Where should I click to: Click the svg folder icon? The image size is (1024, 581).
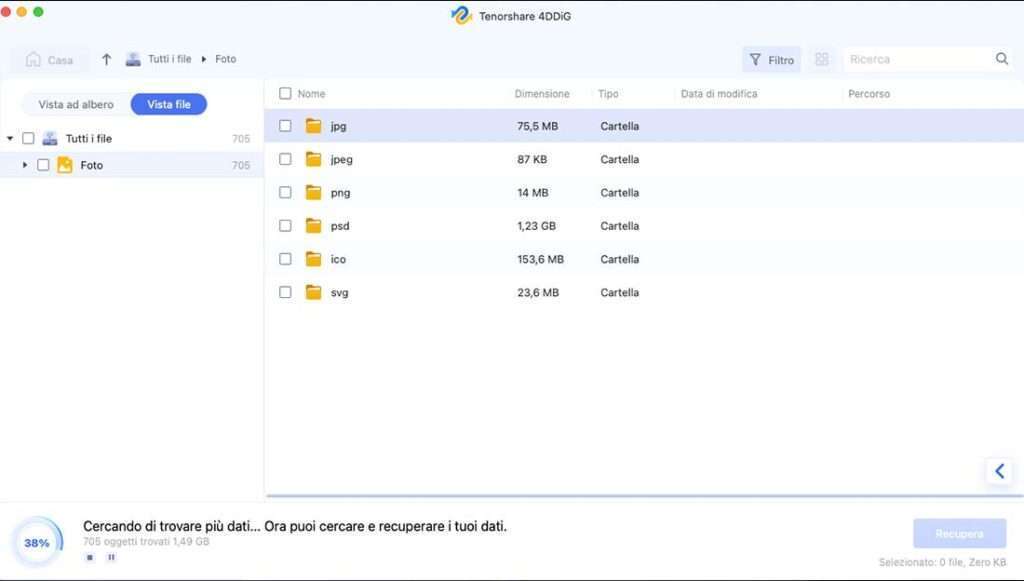[313, 292]
